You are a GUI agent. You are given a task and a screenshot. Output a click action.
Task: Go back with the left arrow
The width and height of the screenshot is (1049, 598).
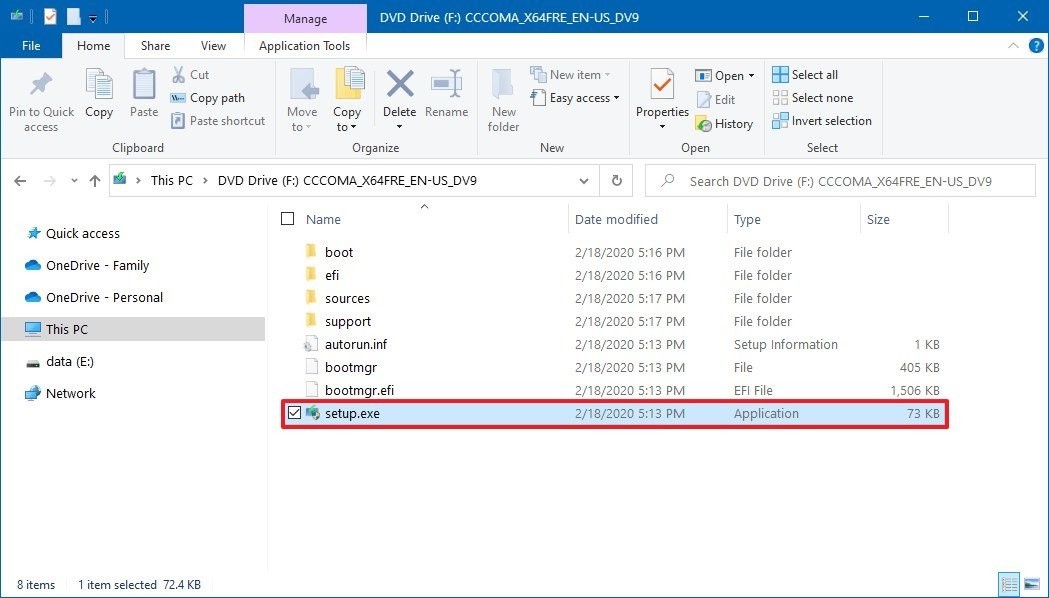pos(20,181)
